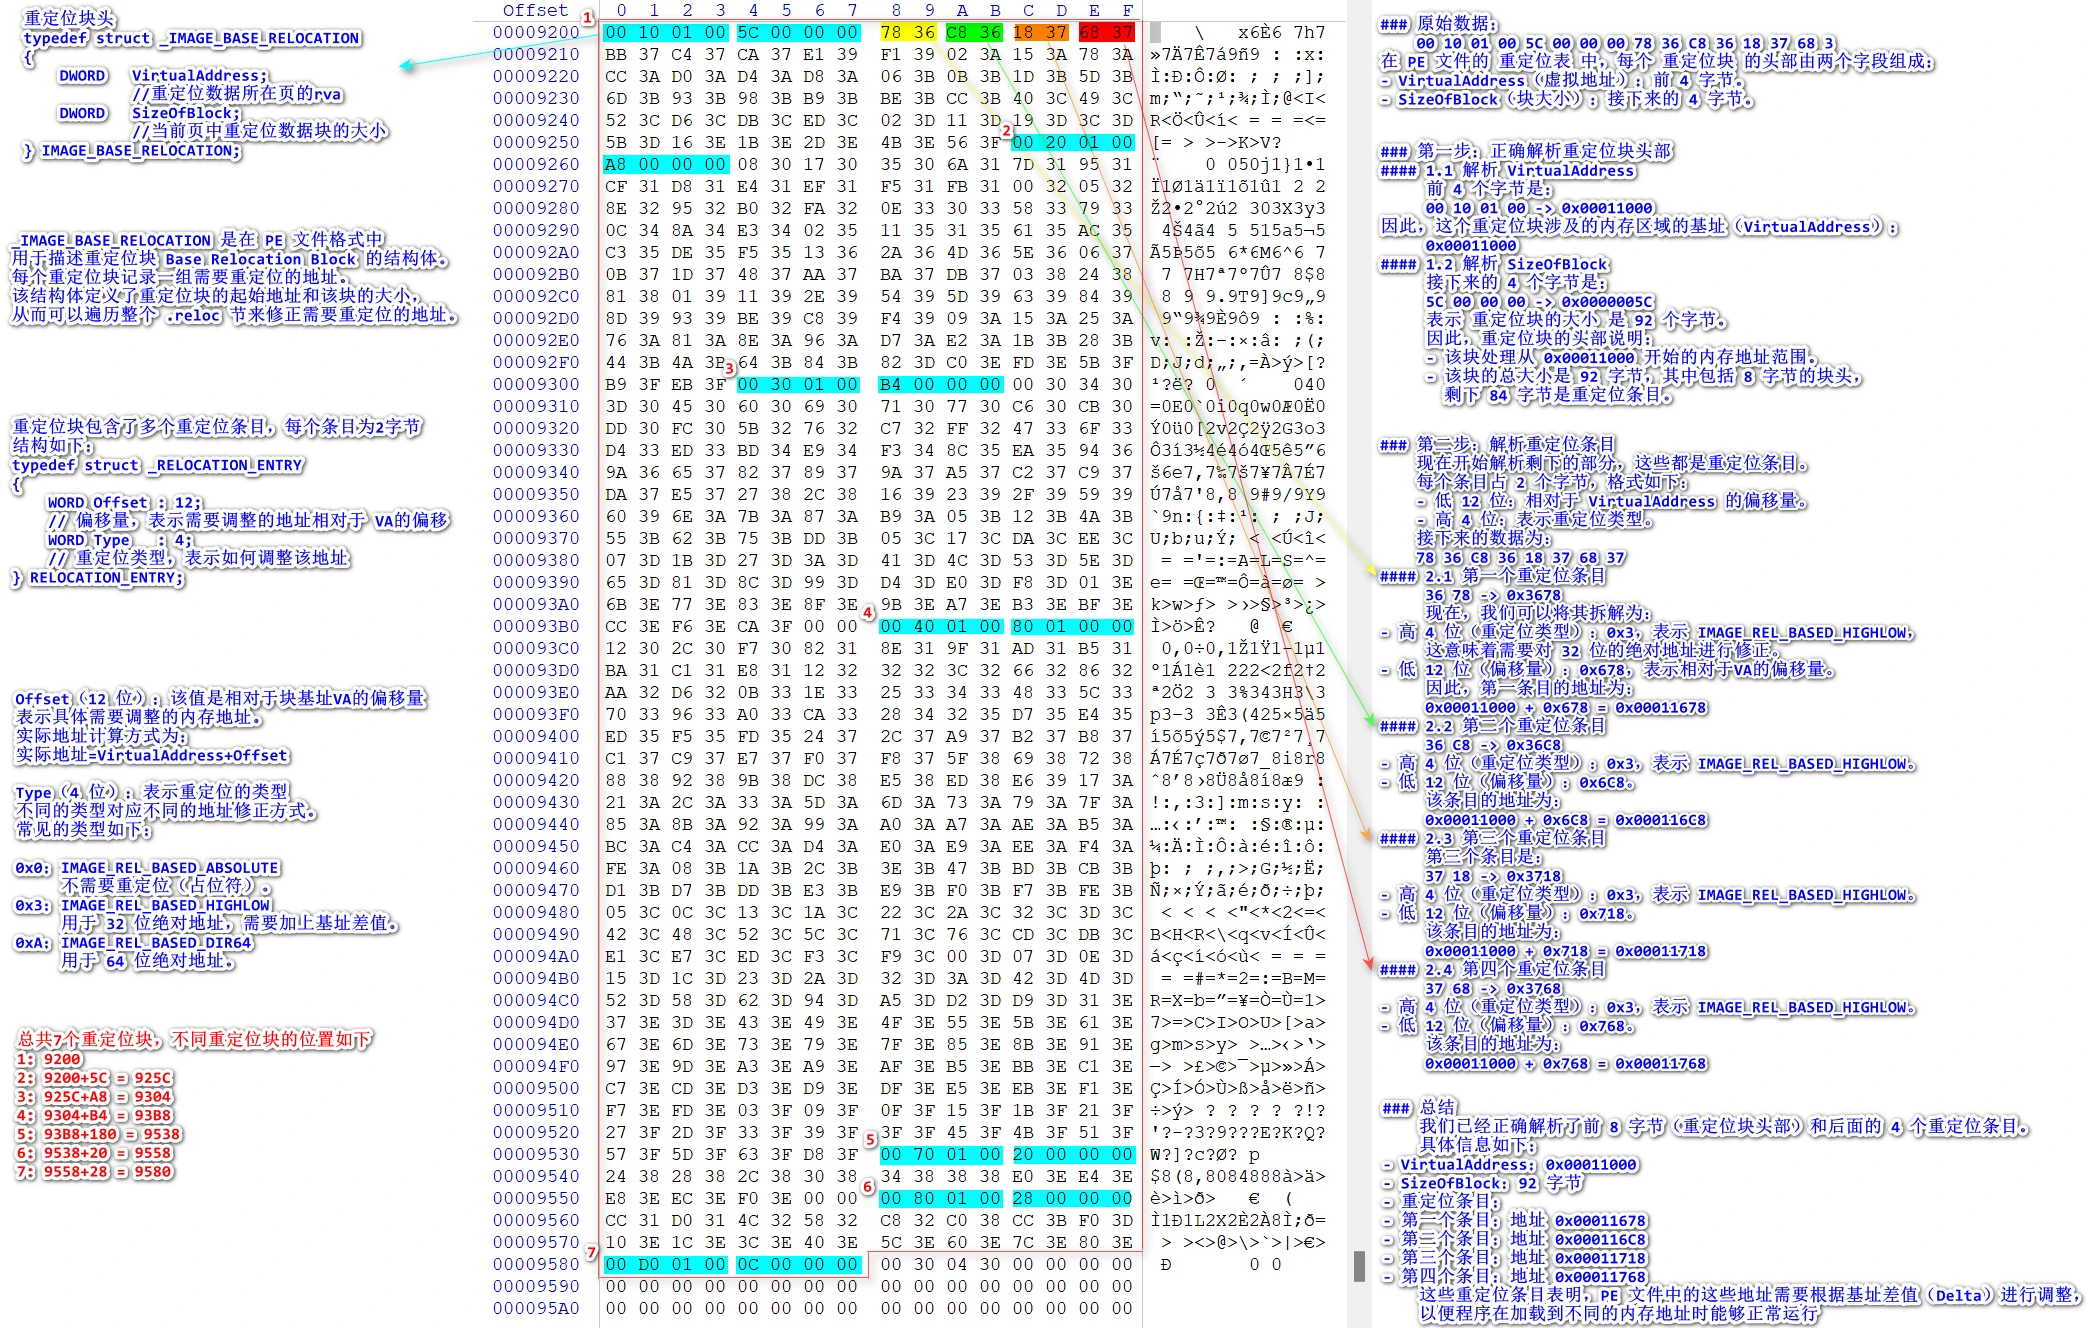Click red numbered marker 3 in hex view
Viewport: 2088px width, 1328px height.
730,369
